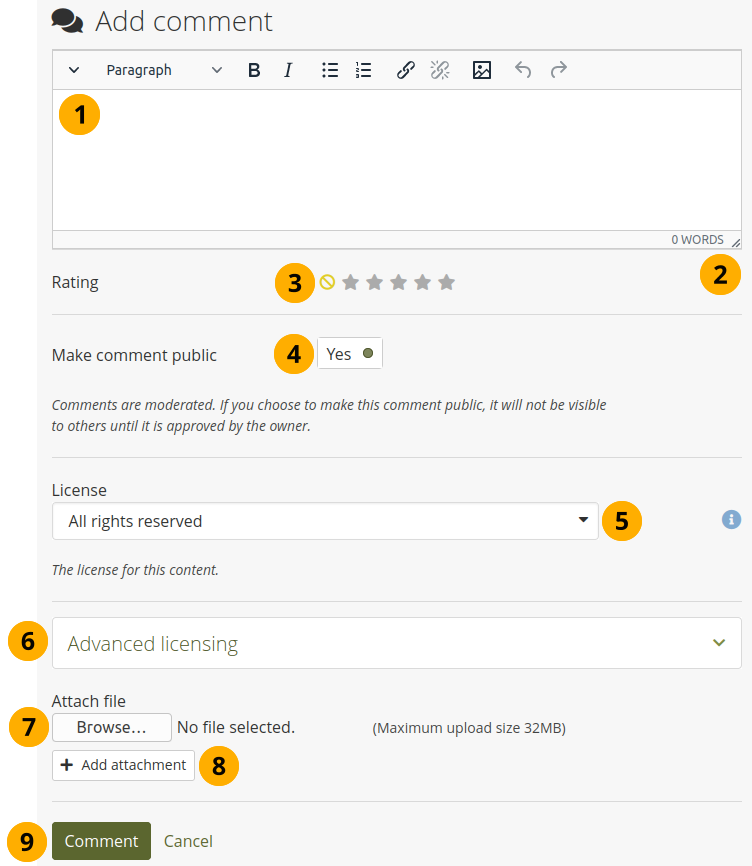Undo the last edit
The width and height of the screenshot is (752, 866).
(x=523, y=70)
